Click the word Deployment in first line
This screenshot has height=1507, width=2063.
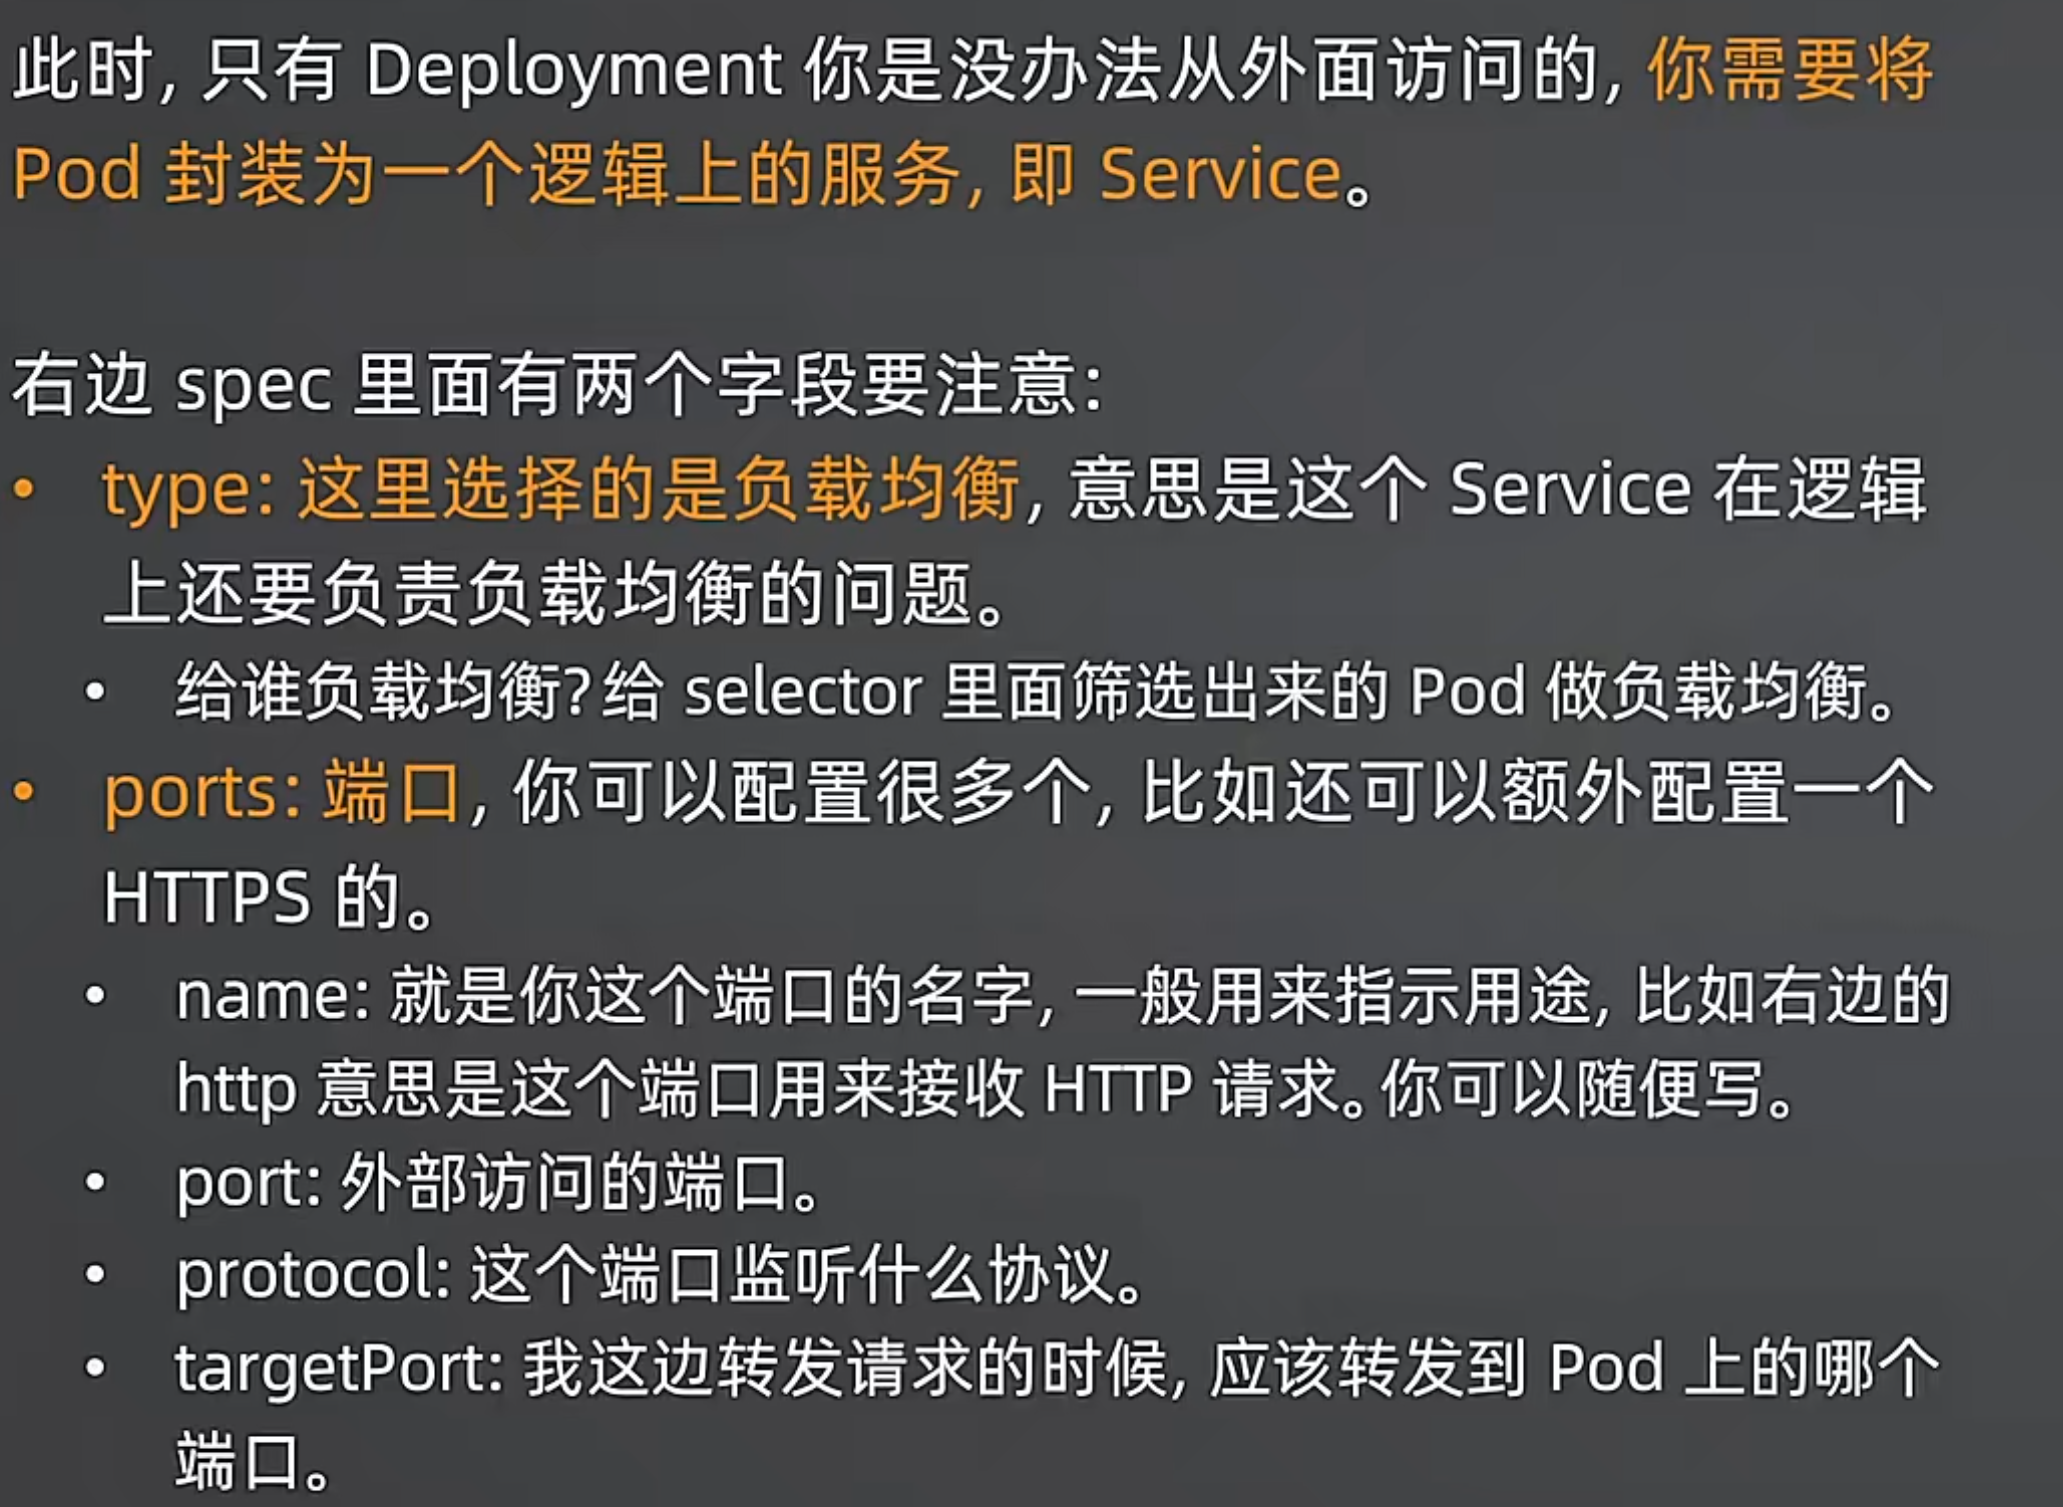(x=574, y=74)
